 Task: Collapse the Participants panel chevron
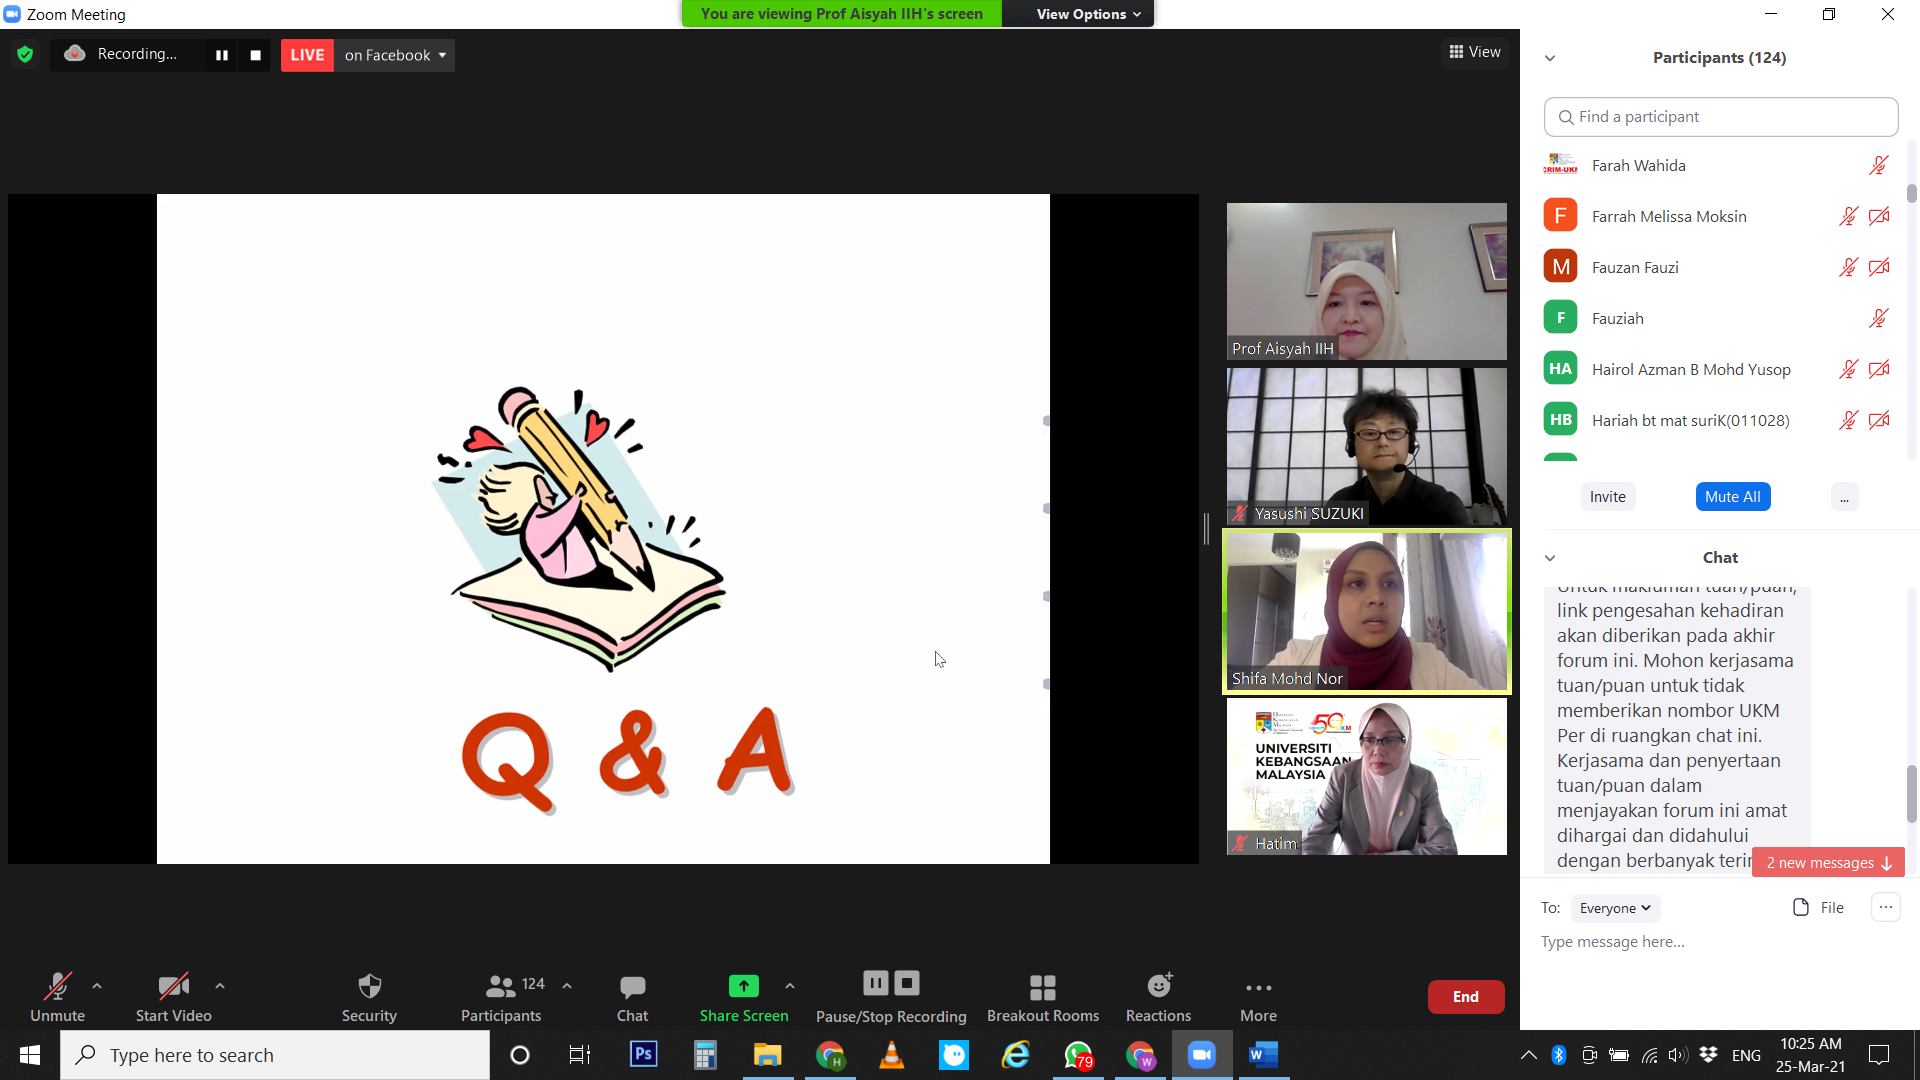pos(1550,58)
